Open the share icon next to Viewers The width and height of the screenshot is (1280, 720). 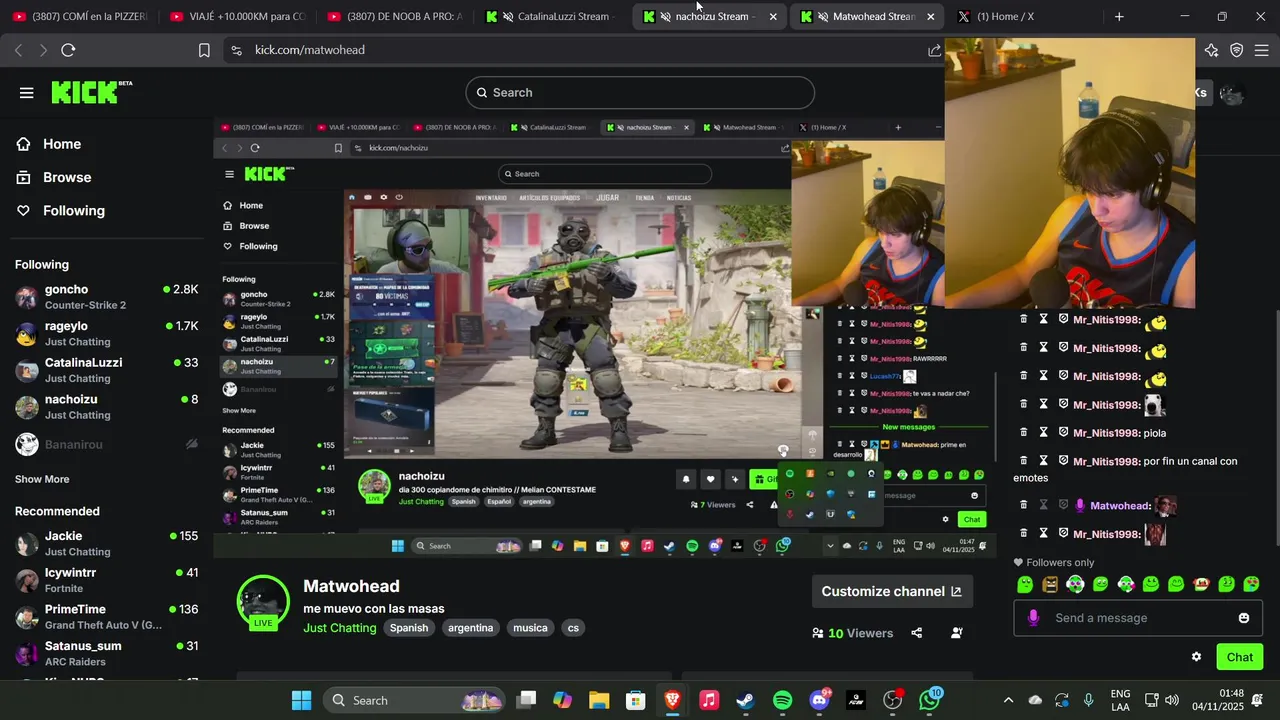pyautogui.click(x=917, y=633)
